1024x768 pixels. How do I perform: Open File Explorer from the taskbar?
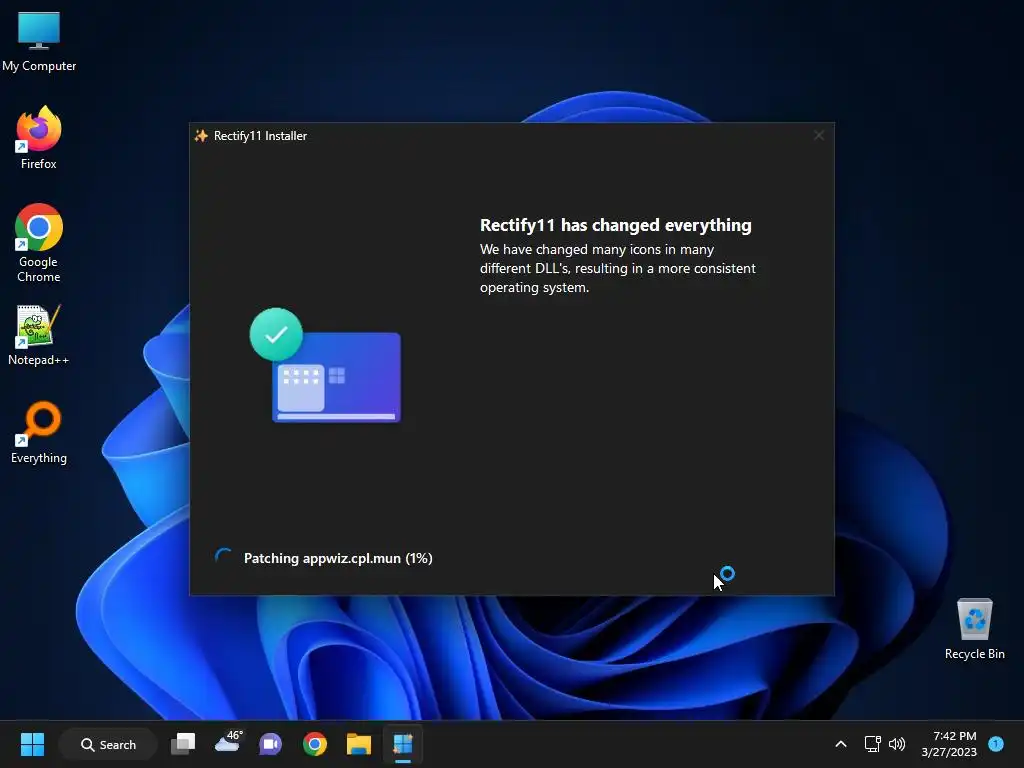(x=359, y=744)
